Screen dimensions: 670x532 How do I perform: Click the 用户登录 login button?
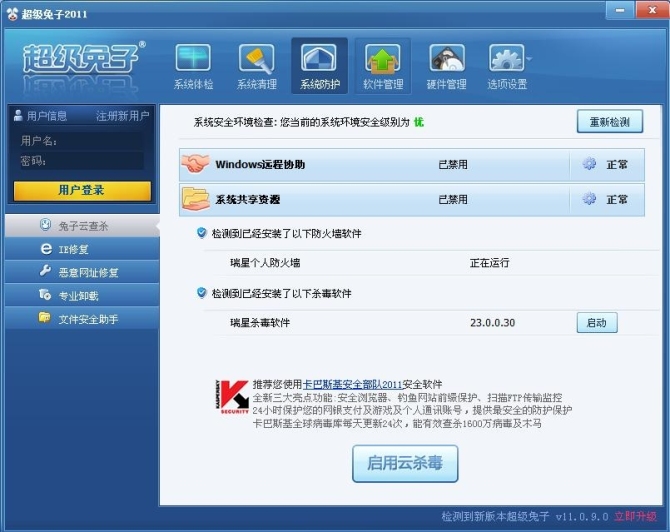[x=82, y=191]
